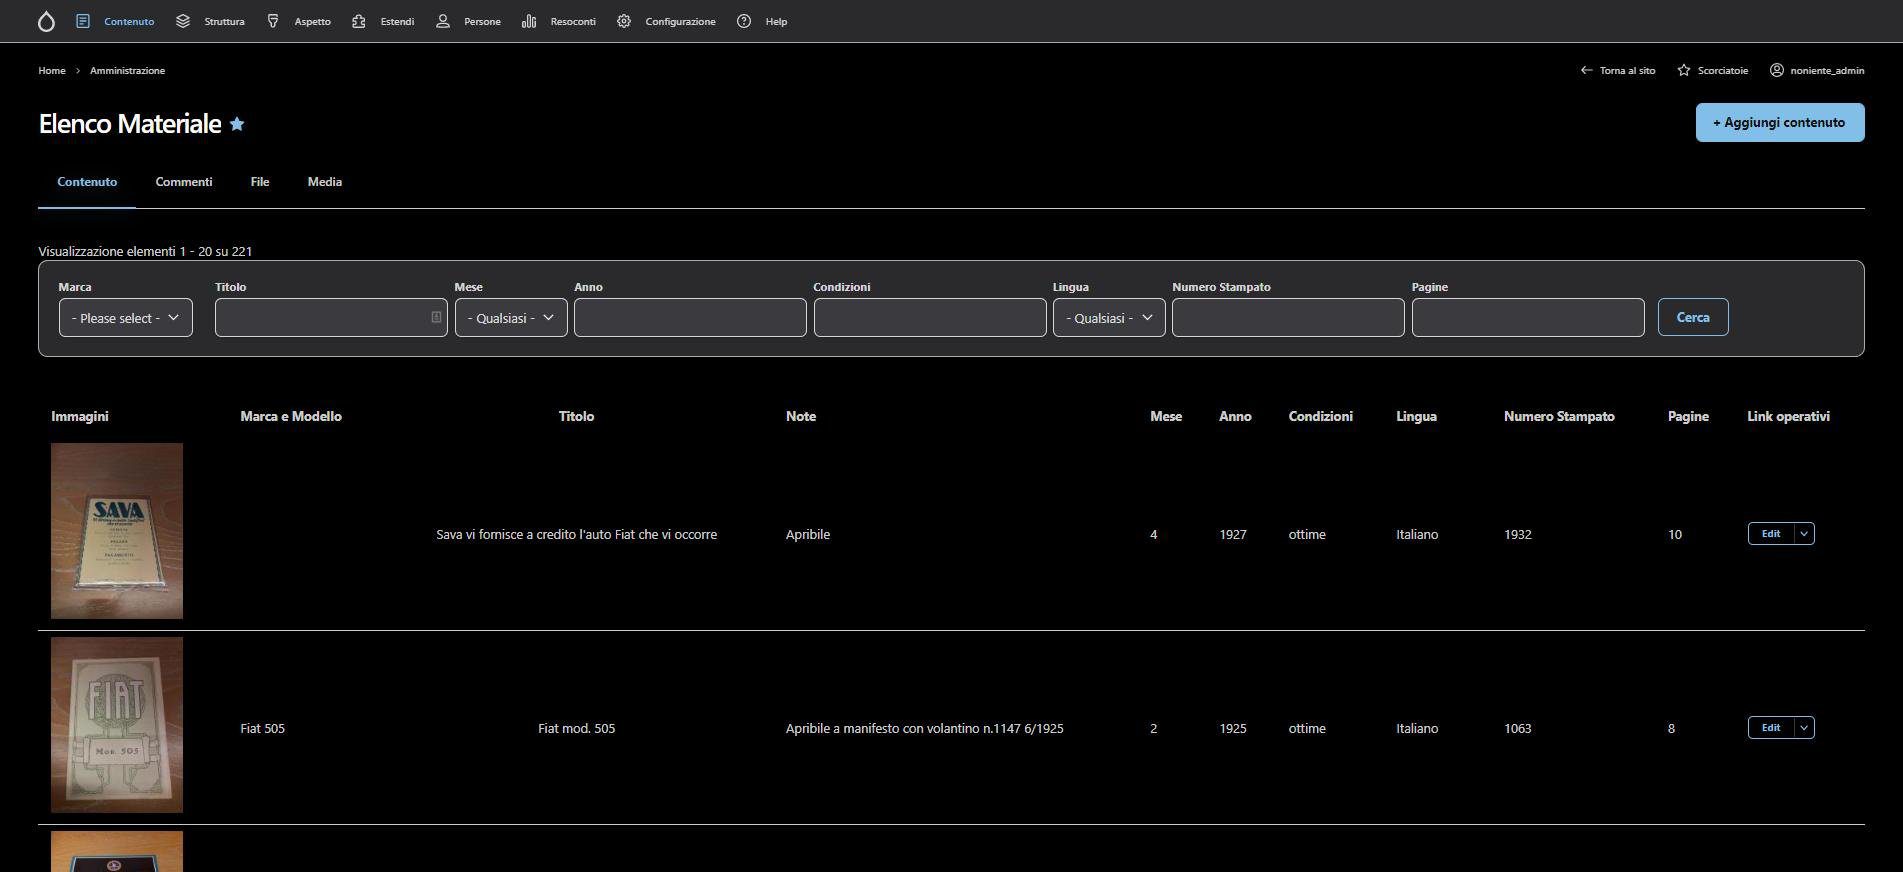Expand the Lingua filter dropdown
Image resolution: width=1903 pixels, height=872 pixels.
[1108, 318]
